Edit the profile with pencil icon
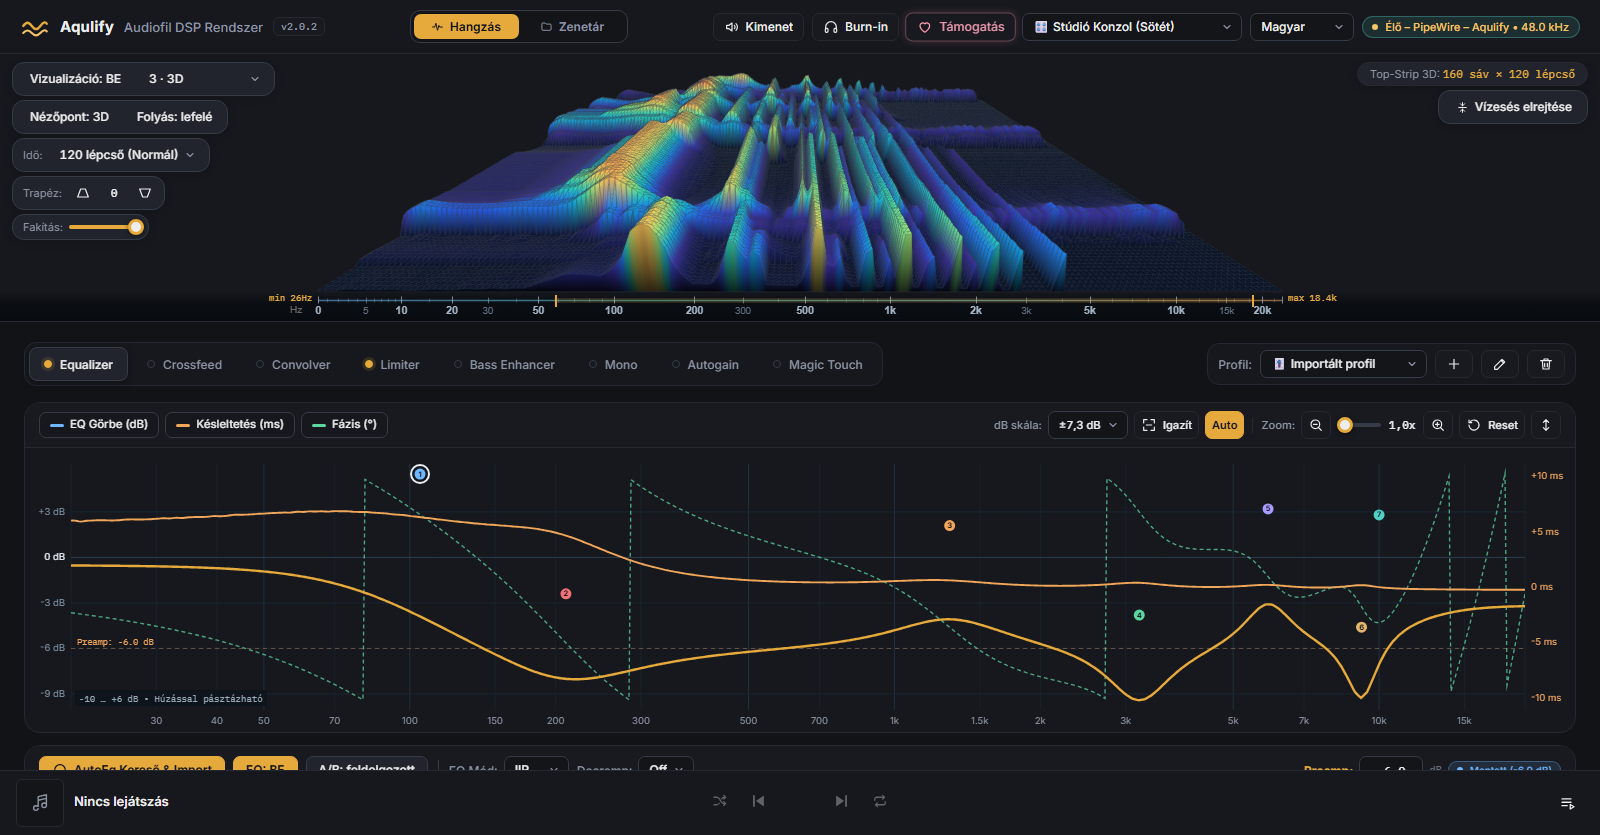 click(1500, 364)
